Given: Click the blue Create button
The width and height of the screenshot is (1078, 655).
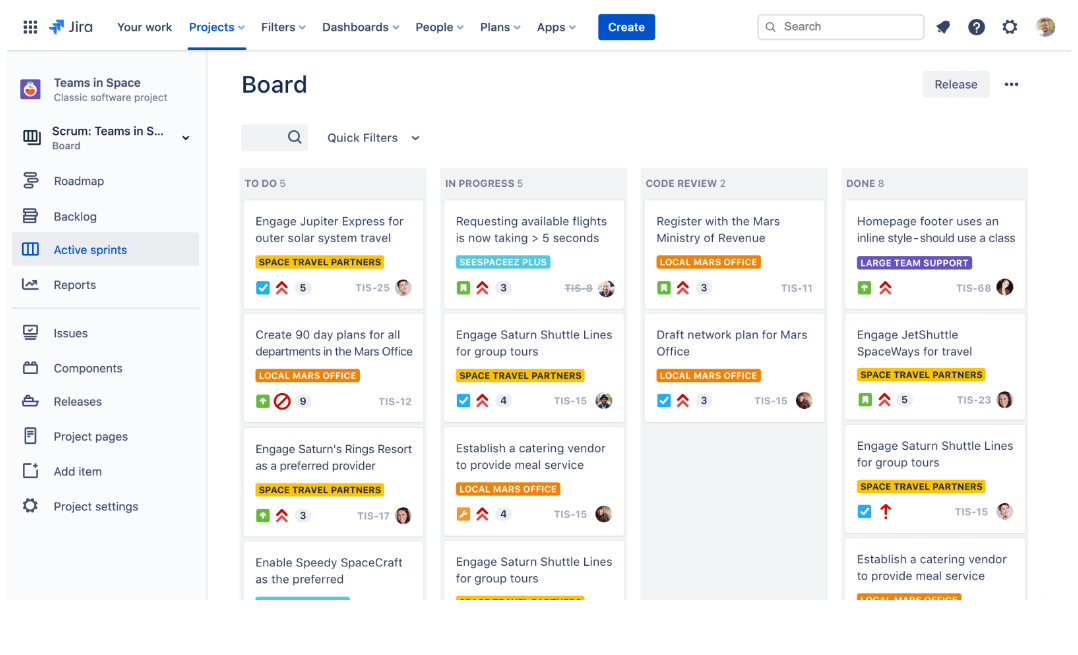Looking at the screenshot, I should (626, 27).
